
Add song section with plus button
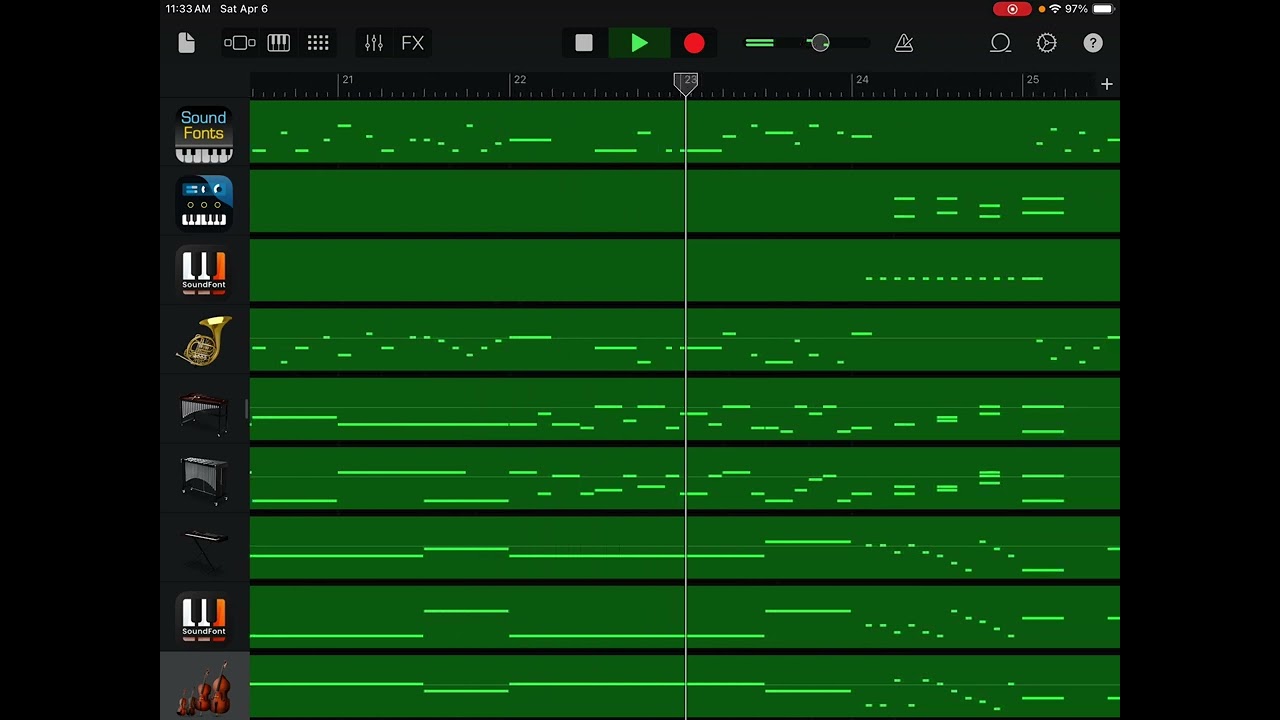click(1107, 84)
